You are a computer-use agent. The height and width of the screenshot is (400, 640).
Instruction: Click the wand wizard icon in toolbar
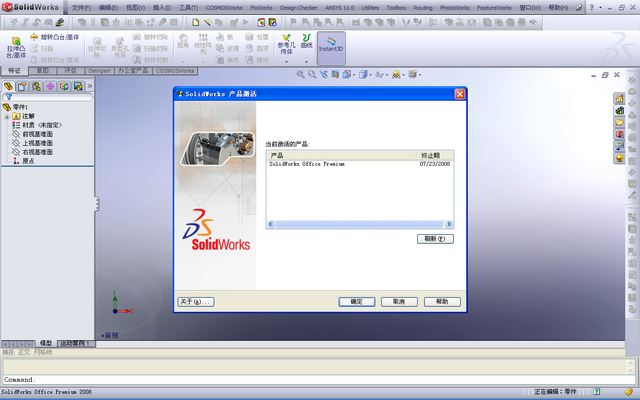click(207, 22)
